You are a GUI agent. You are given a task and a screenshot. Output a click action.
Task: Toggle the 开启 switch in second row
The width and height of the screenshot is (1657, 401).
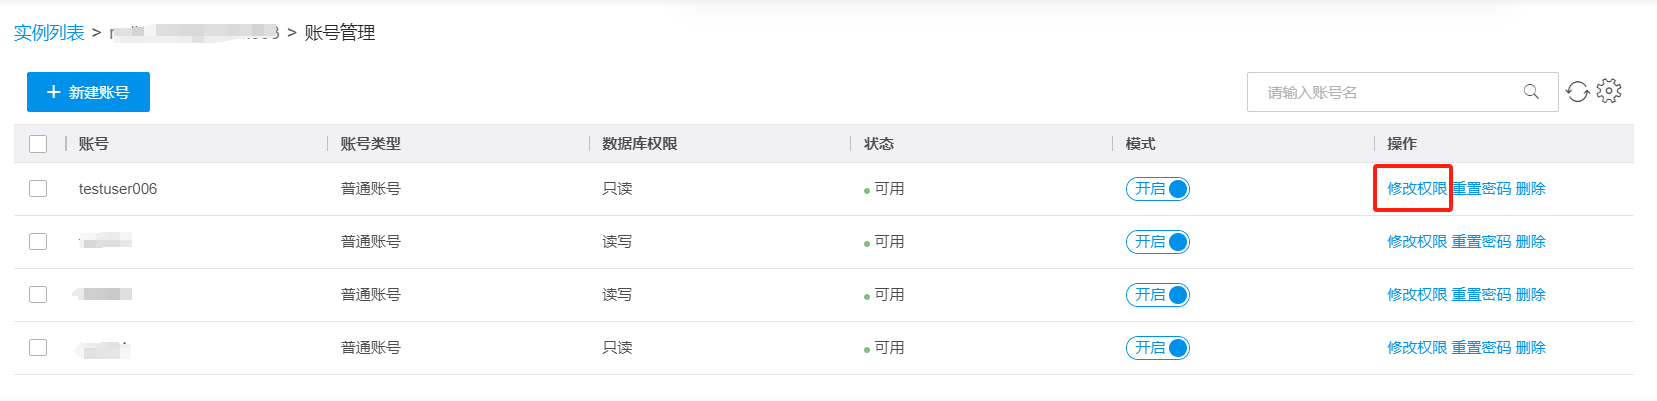pos(1158,242)
